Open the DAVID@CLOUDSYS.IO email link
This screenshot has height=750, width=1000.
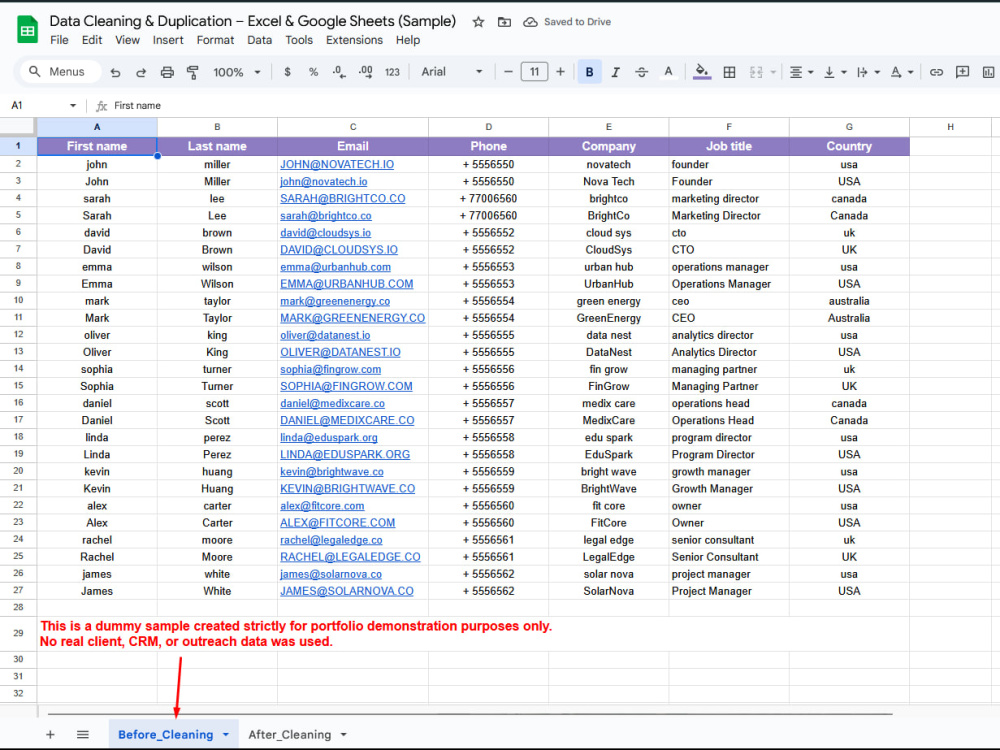(x=339, y=250)
